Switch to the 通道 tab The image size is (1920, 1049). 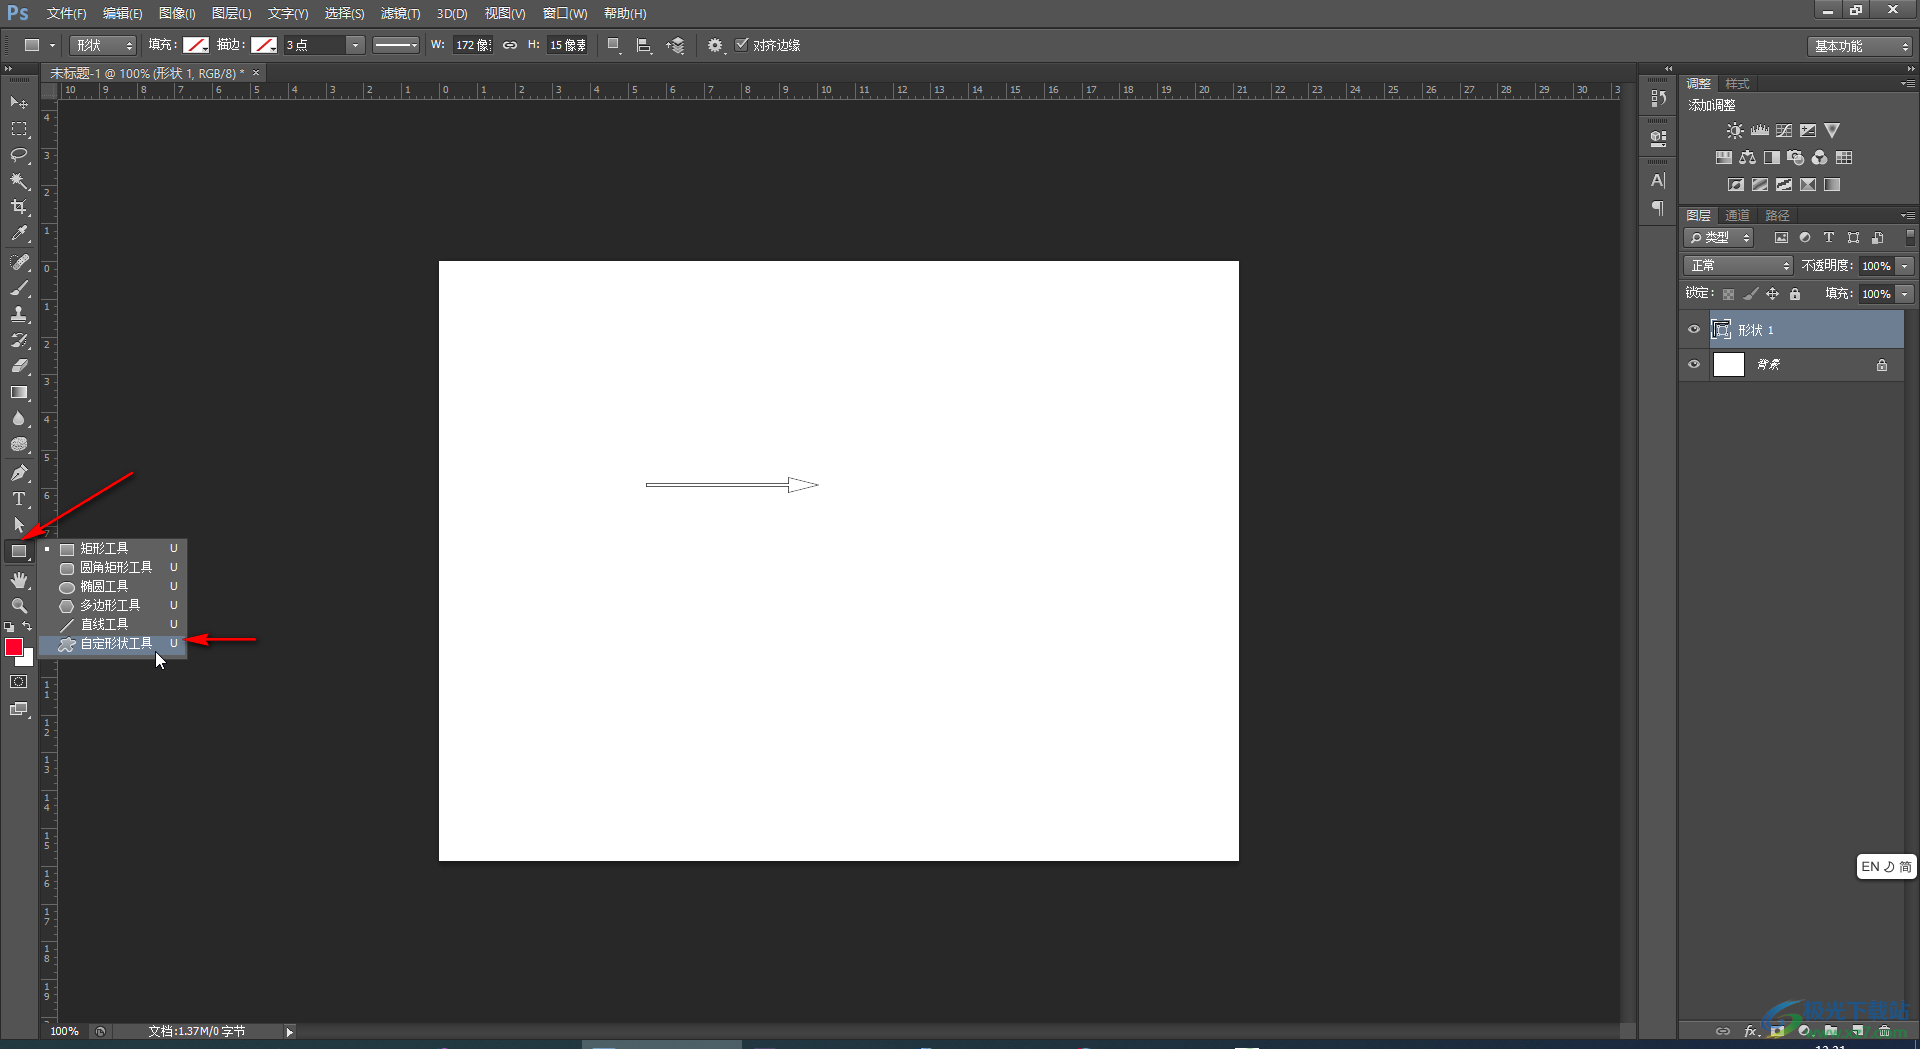(1737, 216)
